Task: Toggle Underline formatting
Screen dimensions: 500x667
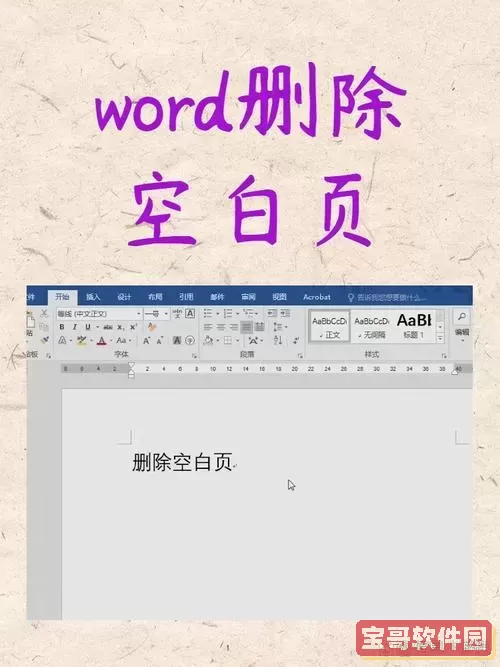Action: (88, 327)
